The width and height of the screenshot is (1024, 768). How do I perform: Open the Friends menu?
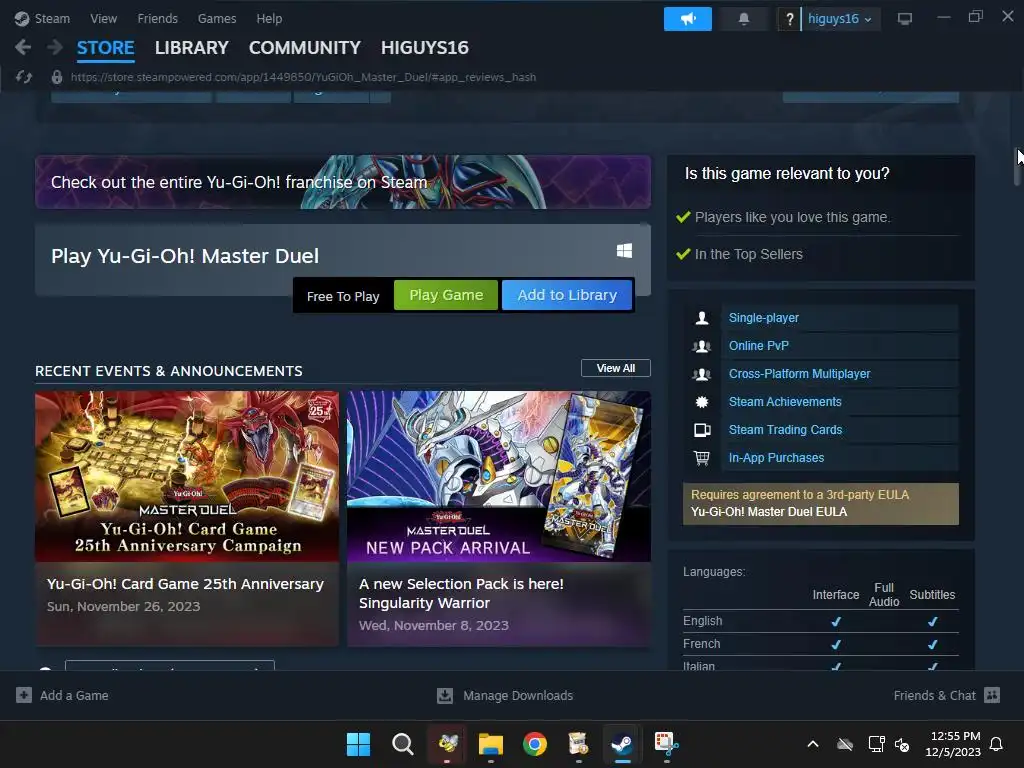tap(157, 19)
